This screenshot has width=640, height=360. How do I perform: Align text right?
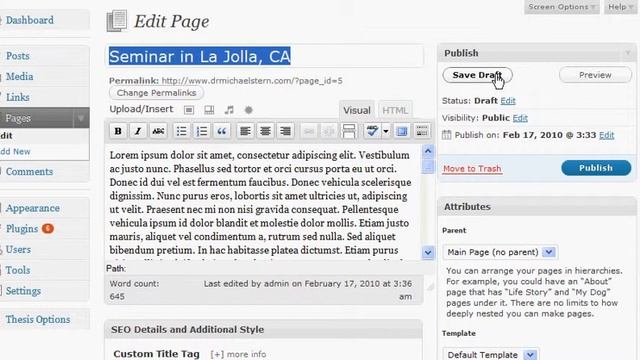coord(285,131)
